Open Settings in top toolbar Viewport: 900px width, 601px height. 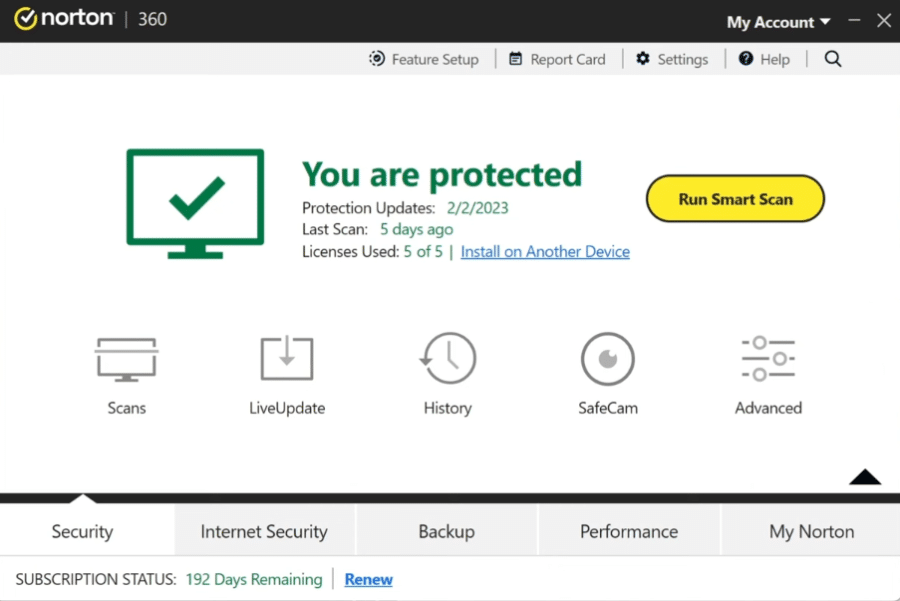[672, 59]
